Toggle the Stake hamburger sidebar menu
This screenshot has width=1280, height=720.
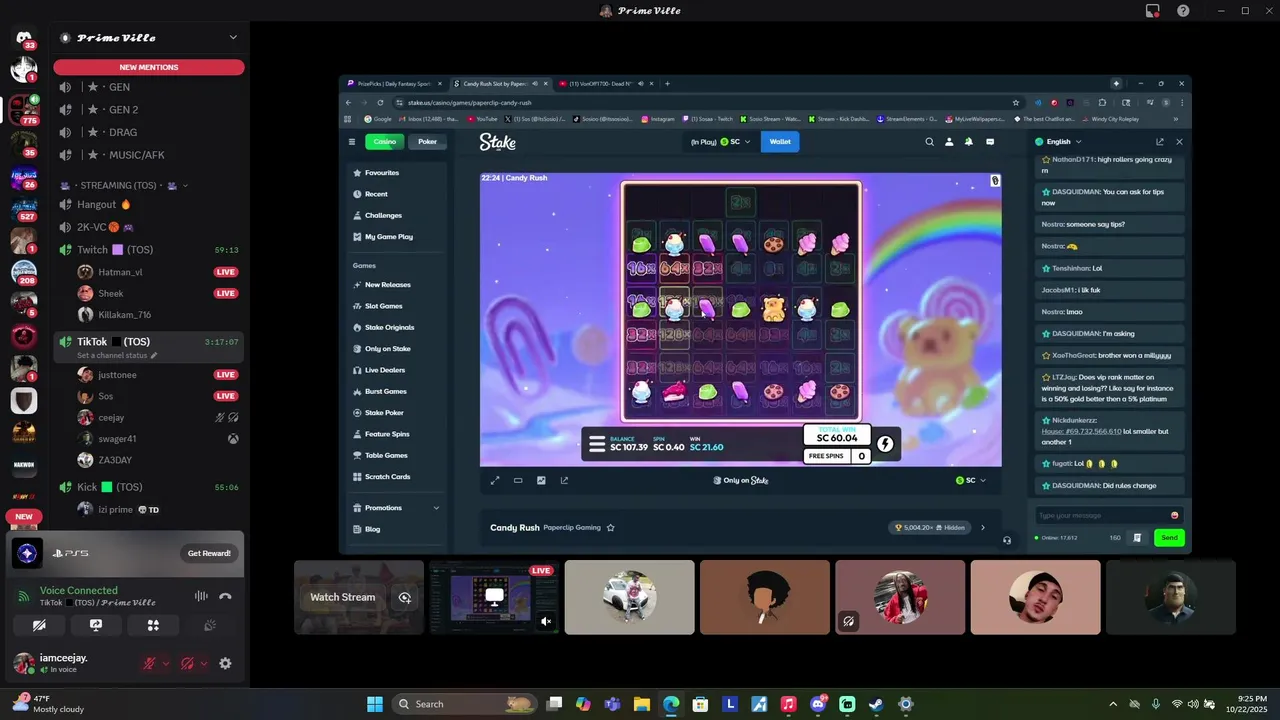[352, 142]
